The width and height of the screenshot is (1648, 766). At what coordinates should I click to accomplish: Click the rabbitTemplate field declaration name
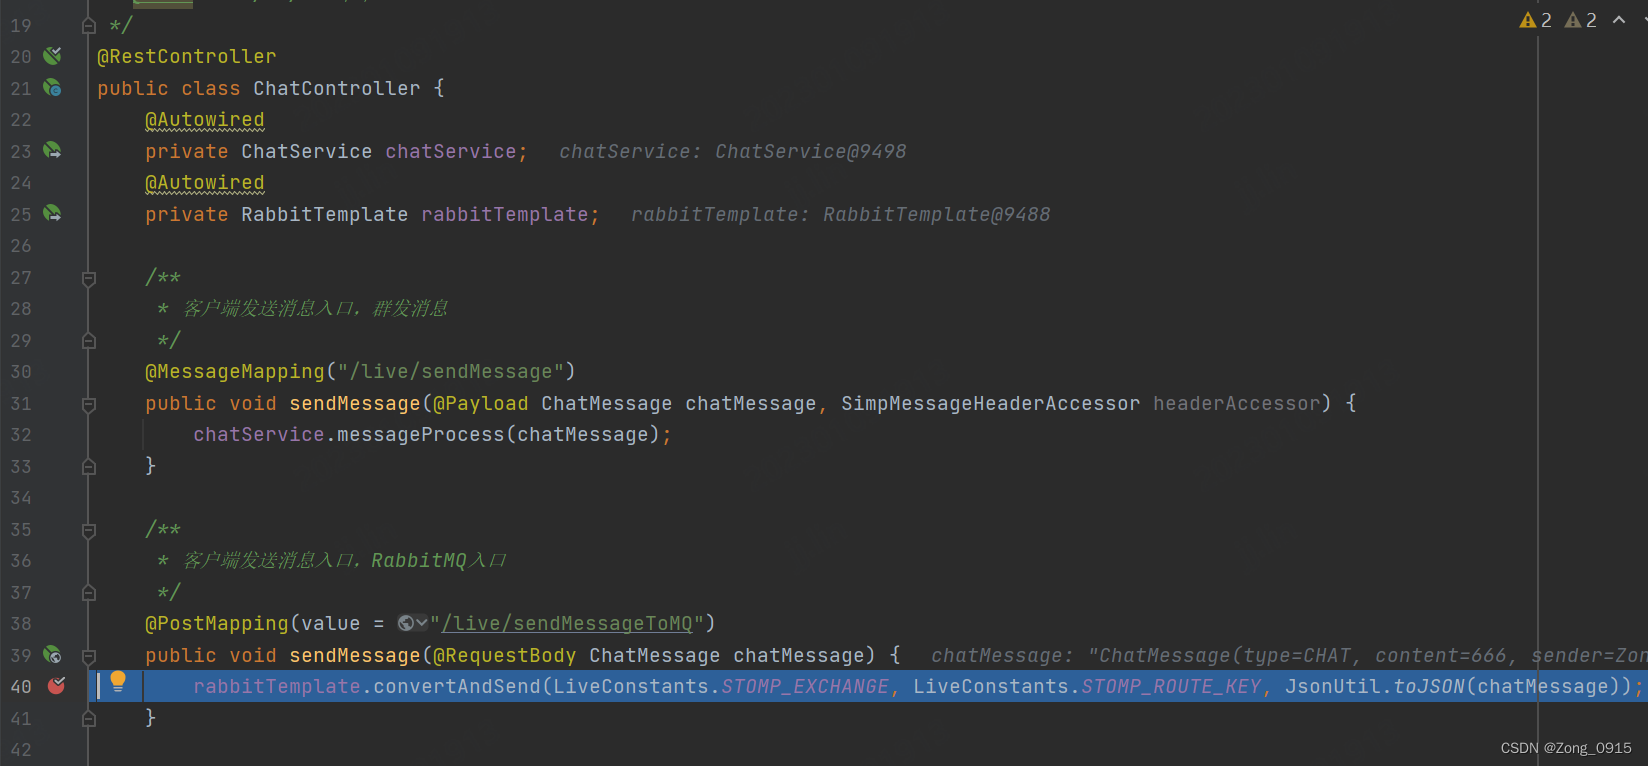coord(505,214)
